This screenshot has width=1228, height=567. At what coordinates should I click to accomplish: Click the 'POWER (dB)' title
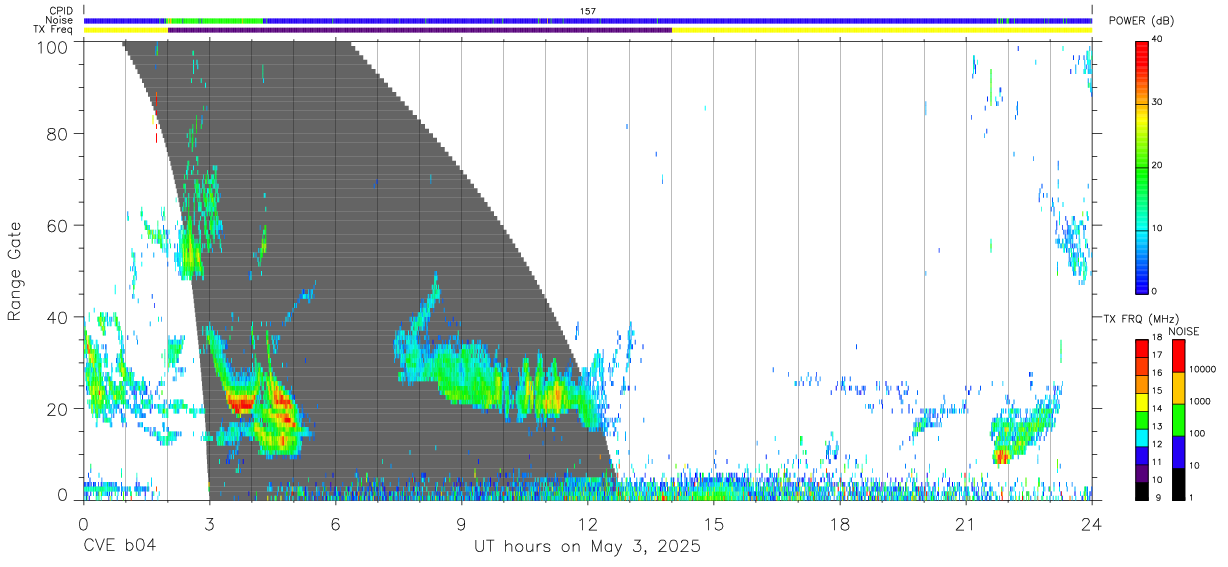click(x=1142, y=21)
